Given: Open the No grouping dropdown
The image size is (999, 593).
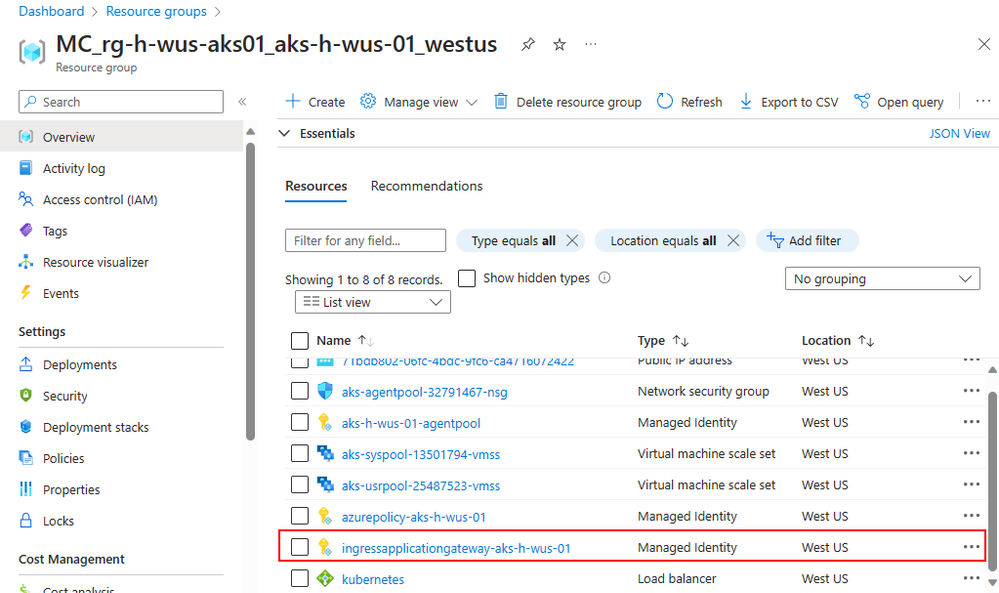Looking at the screenshot, I should (x=882, y=278).
